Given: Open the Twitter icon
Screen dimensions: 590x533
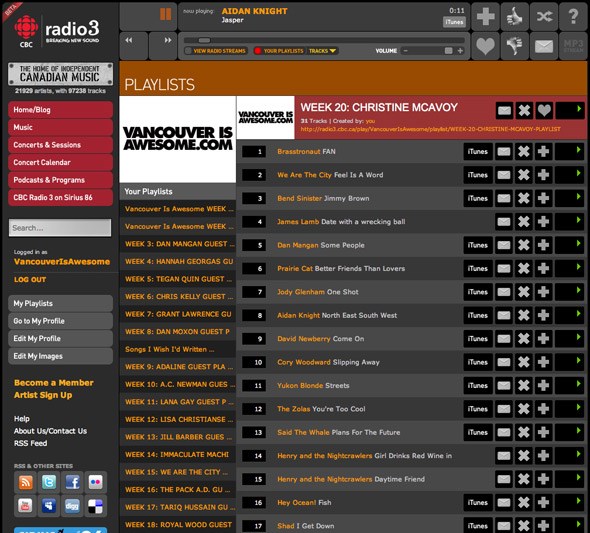Looking at the screenshot, I should pyautogui.click(x=49, y=482).
